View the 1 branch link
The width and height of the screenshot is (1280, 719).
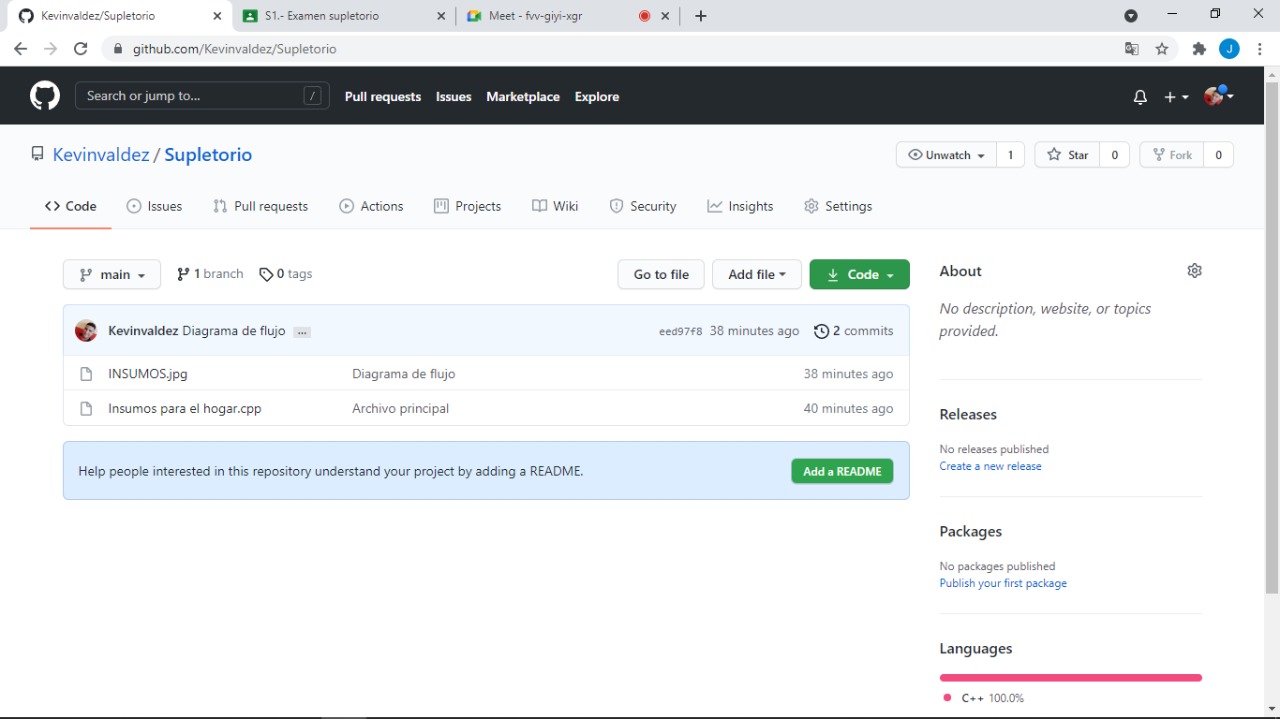click(210, 274)
